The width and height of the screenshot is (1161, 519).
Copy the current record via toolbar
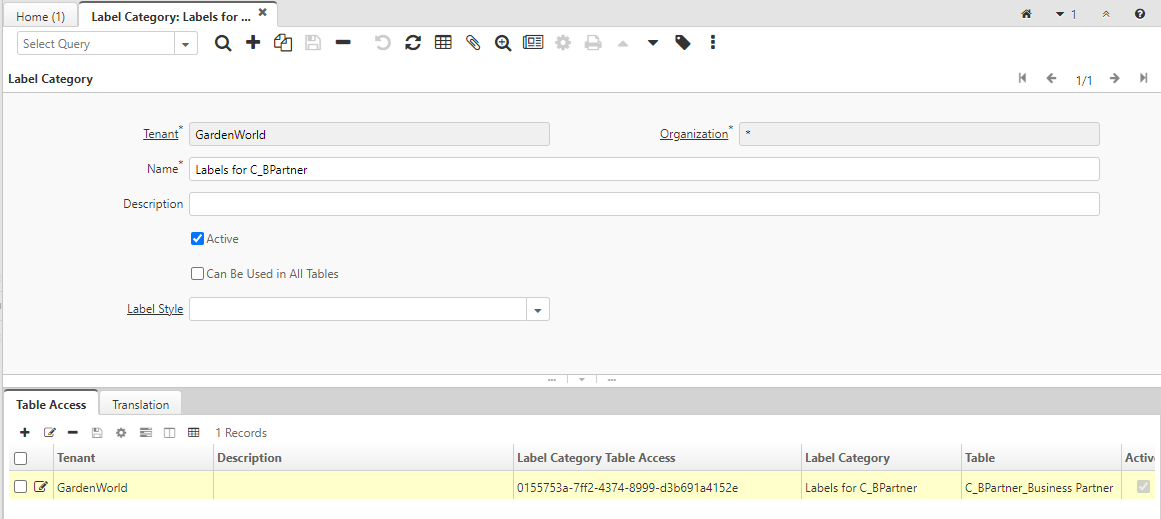(x=283, y=43)
